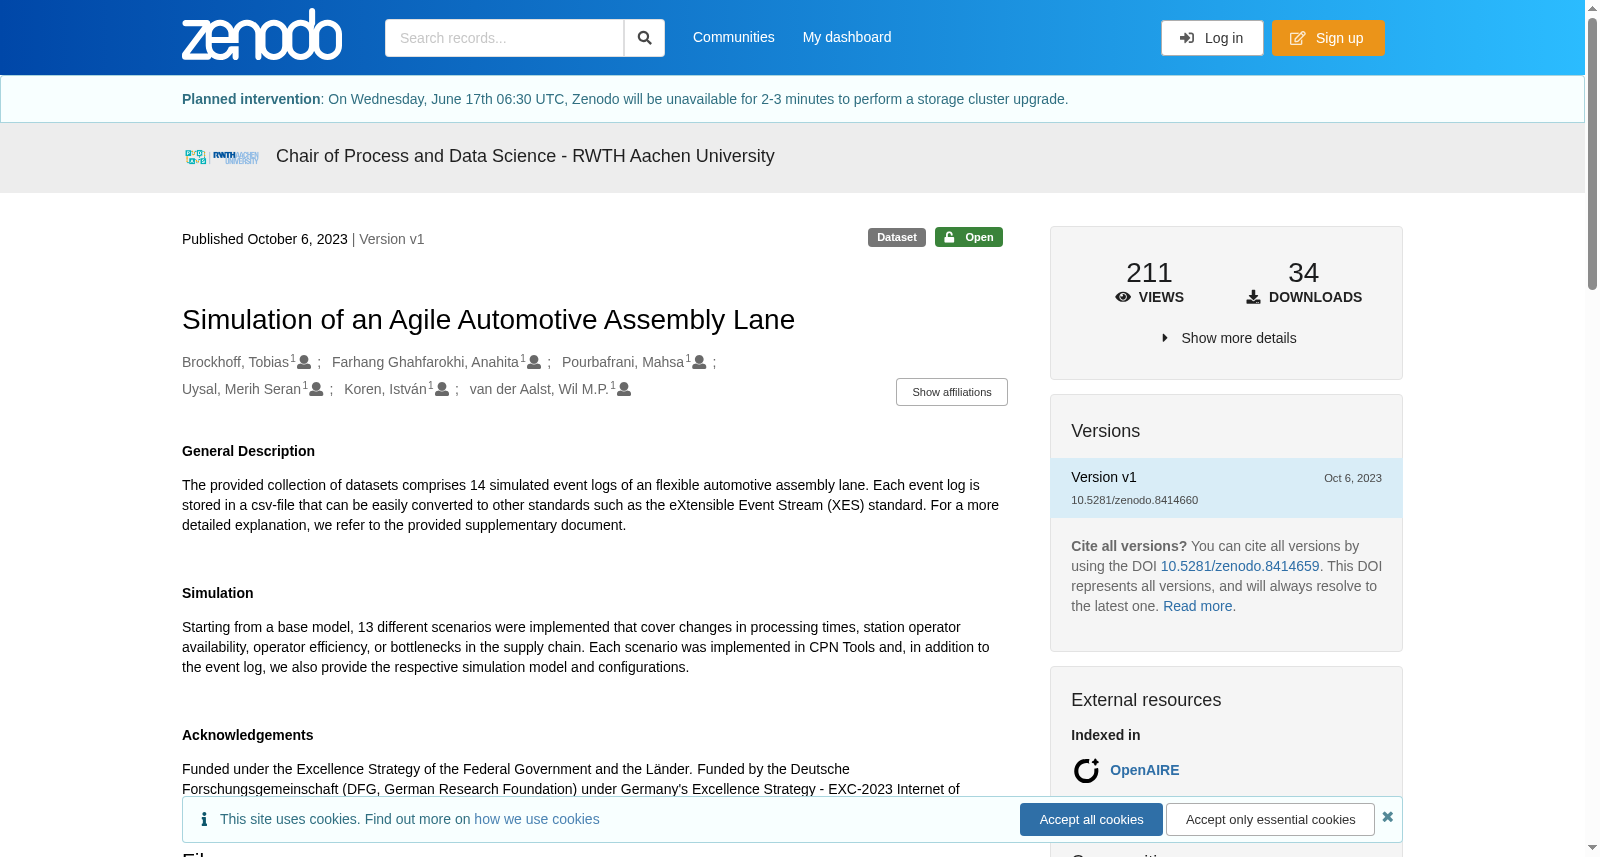Screen dimensions: 1600x857
Task: Show affiliations of the authors
Action: click(x=951, y=392)
